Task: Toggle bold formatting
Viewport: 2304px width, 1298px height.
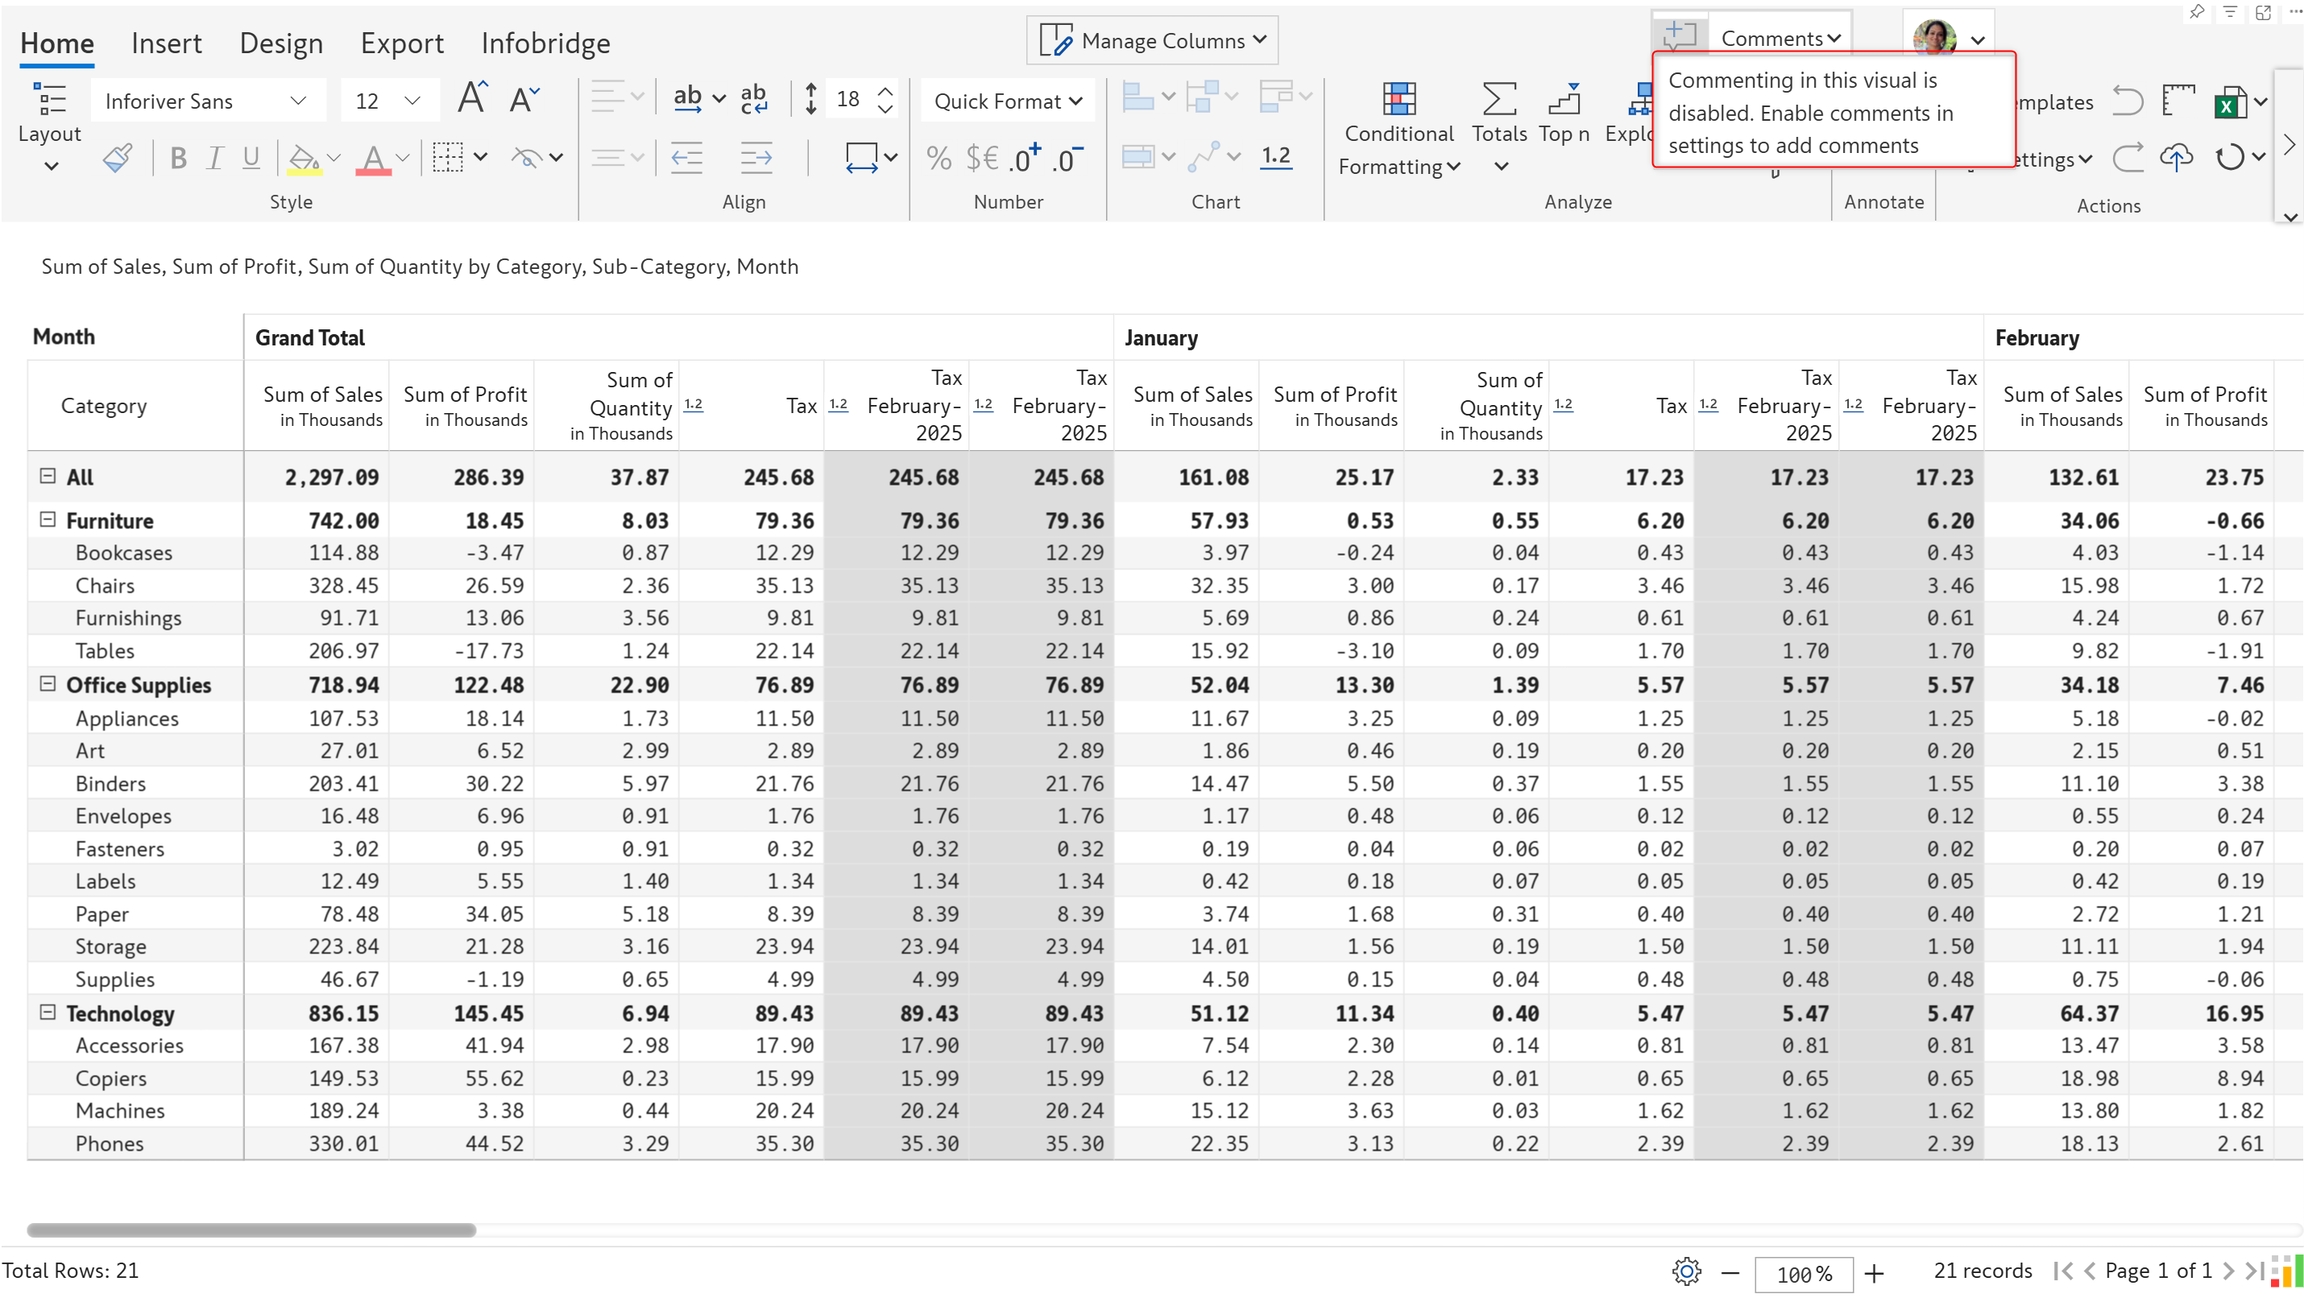Action: tap(178, 158)
